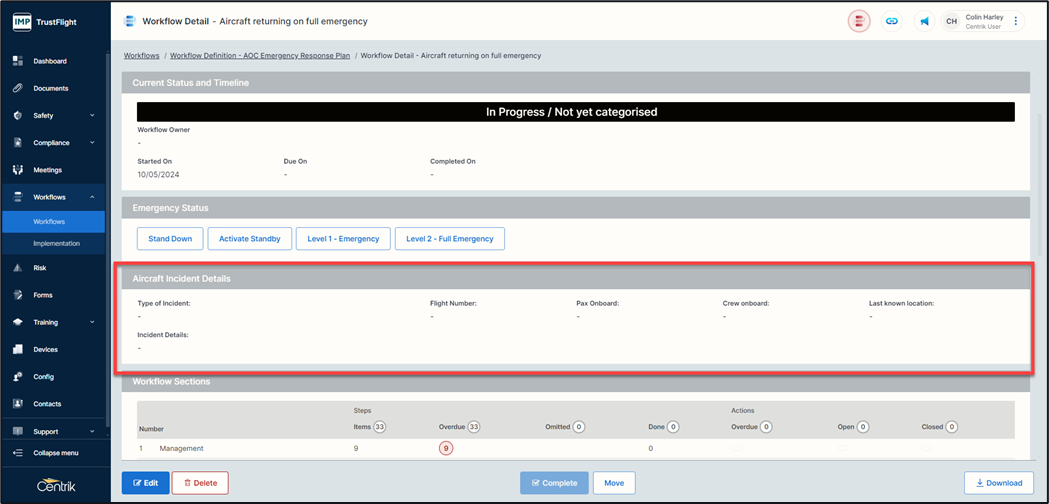The width and height of the screenshot is (1049, 504).
Task: Click the Collapse menu label
Action: pyautogui.click(x=56, y=453)
